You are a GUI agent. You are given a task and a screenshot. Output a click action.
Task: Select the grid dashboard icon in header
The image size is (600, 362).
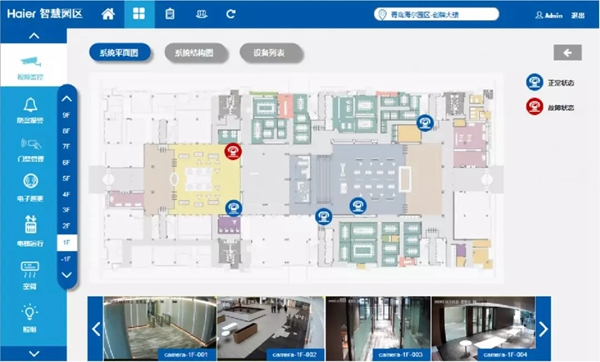139,14
